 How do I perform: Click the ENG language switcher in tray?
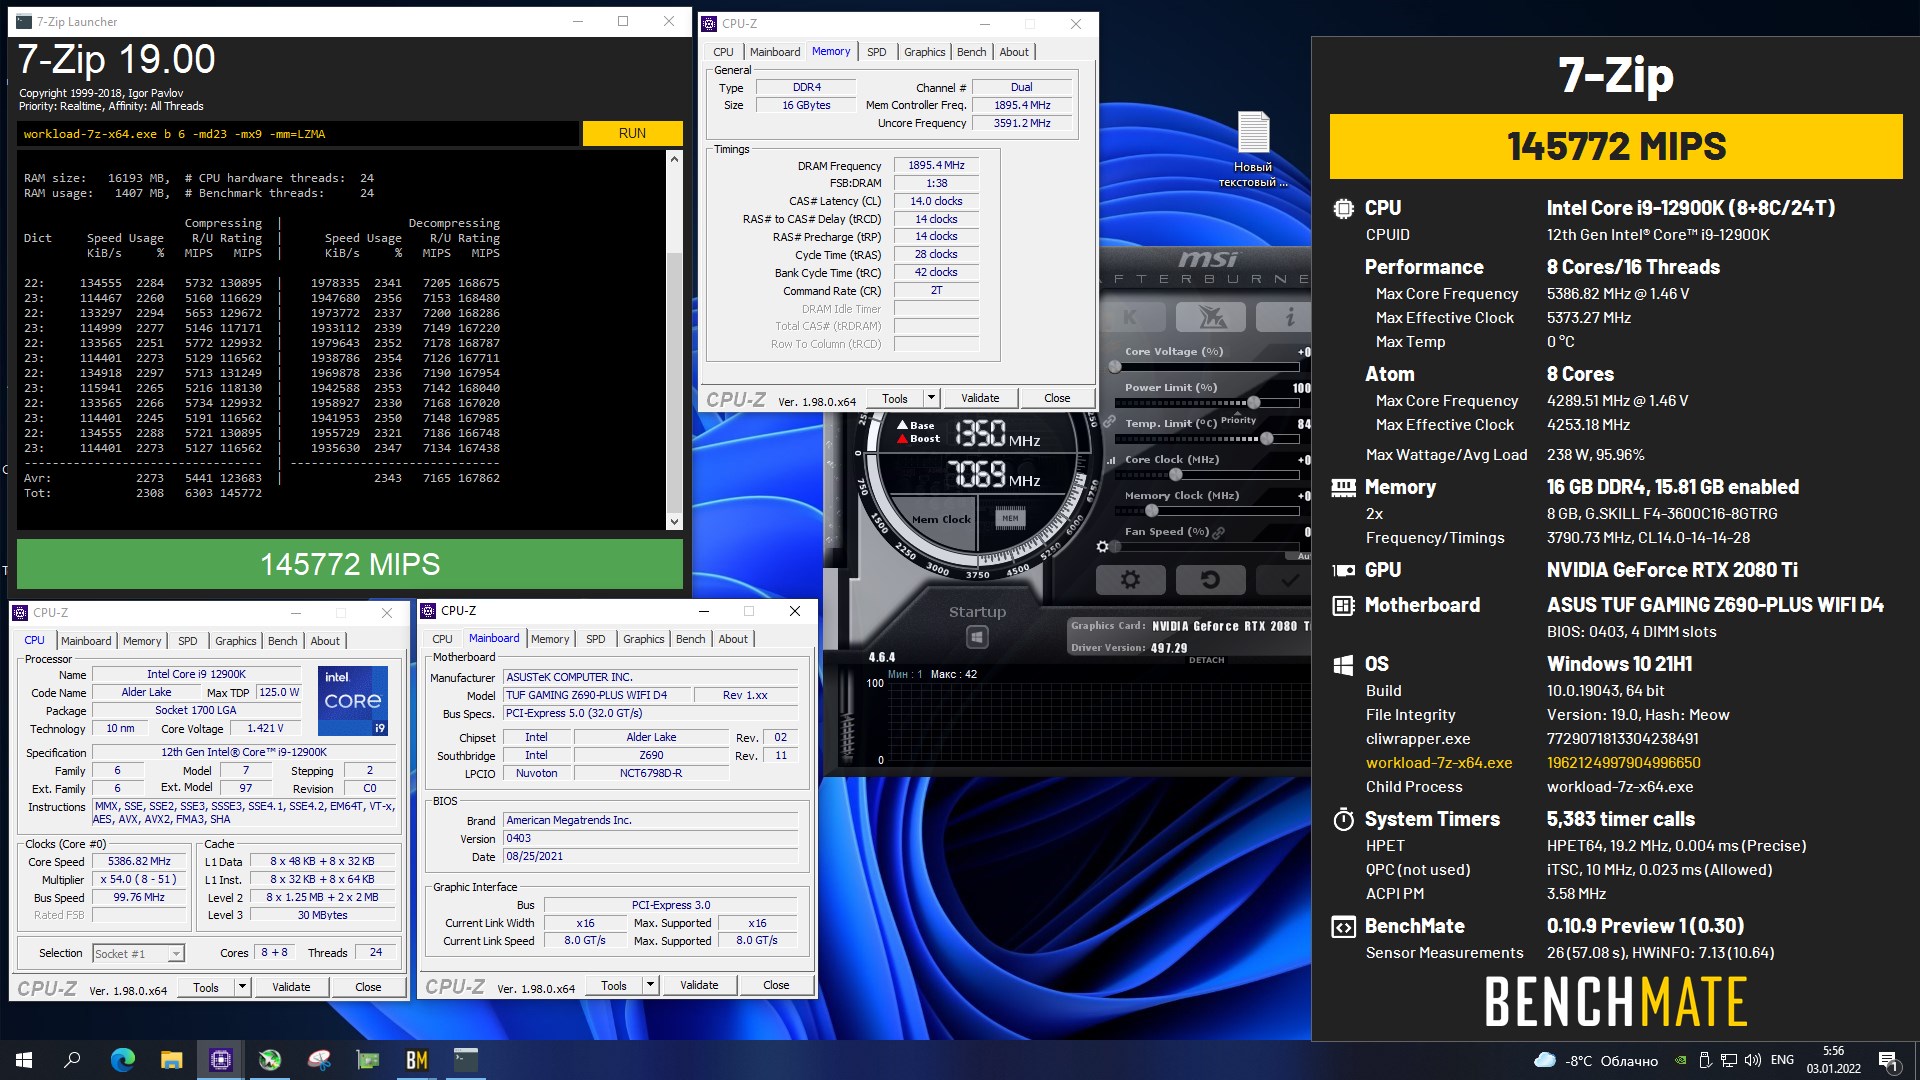tap(1782, 1060)
